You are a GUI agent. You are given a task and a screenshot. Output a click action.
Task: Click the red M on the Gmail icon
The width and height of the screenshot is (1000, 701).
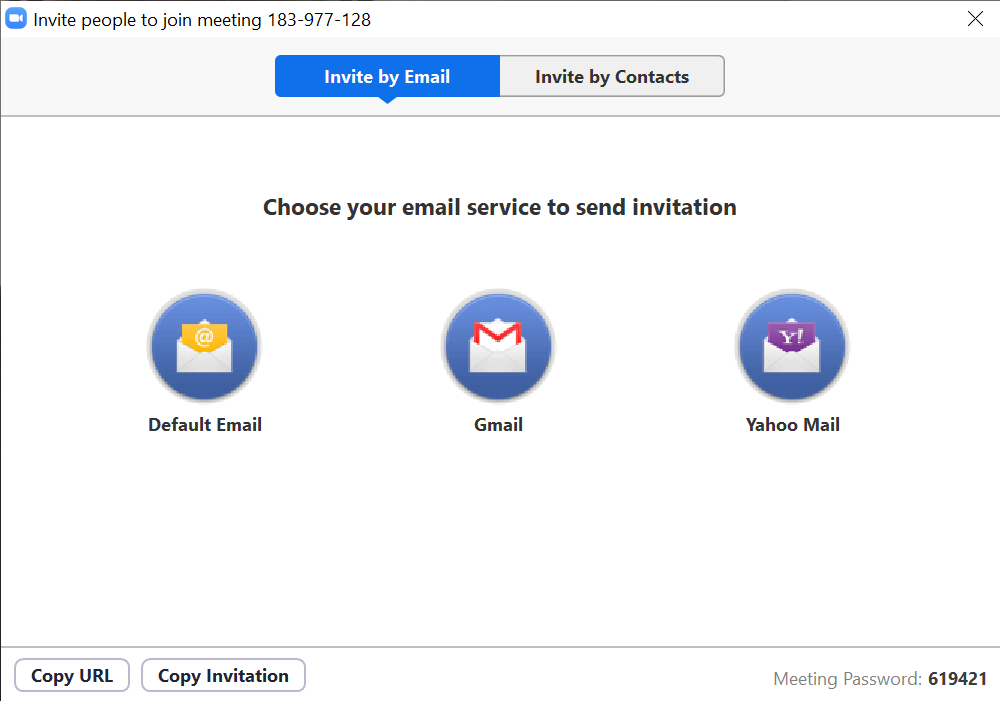click(x=498, y=336)
